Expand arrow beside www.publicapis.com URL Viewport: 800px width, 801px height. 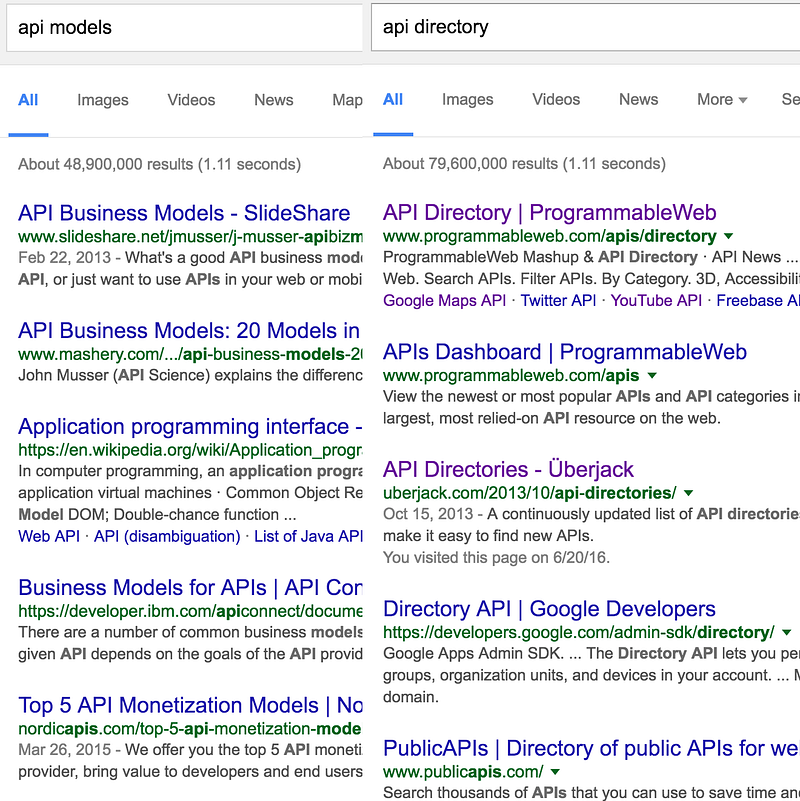556,772
